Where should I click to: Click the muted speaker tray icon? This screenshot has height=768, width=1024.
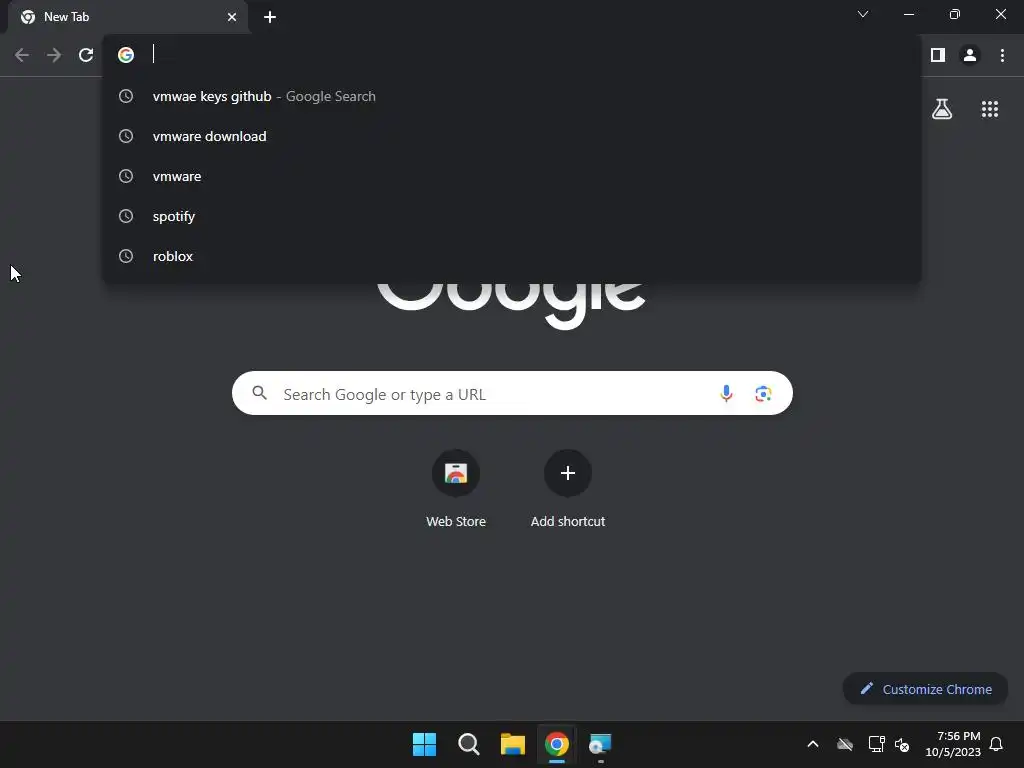pos(902,744)
